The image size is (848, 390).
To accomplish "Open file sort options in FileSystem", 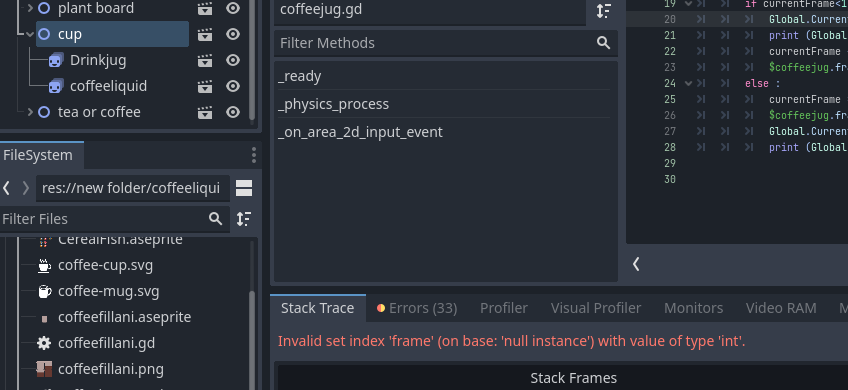I will click(x=244, y=219).
